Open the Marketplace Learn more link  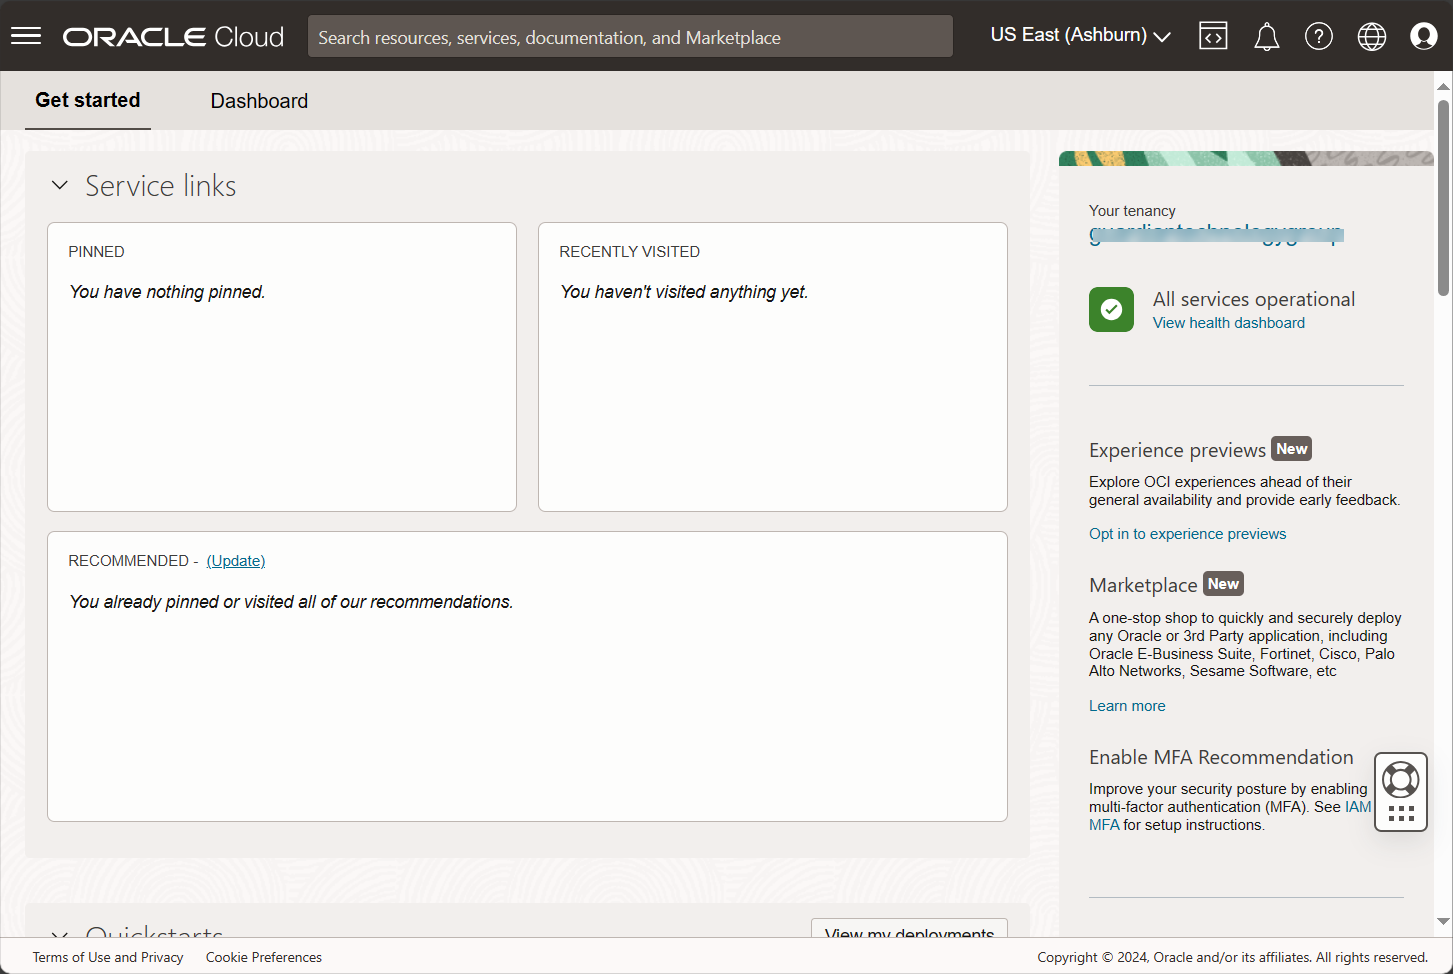pyautogui.click(x=1127, y=706)
